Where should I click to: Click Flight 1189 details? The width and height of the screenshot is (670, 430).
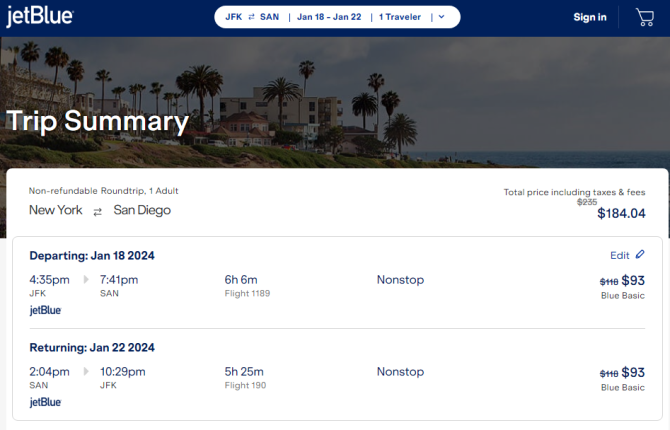point(247,293)
